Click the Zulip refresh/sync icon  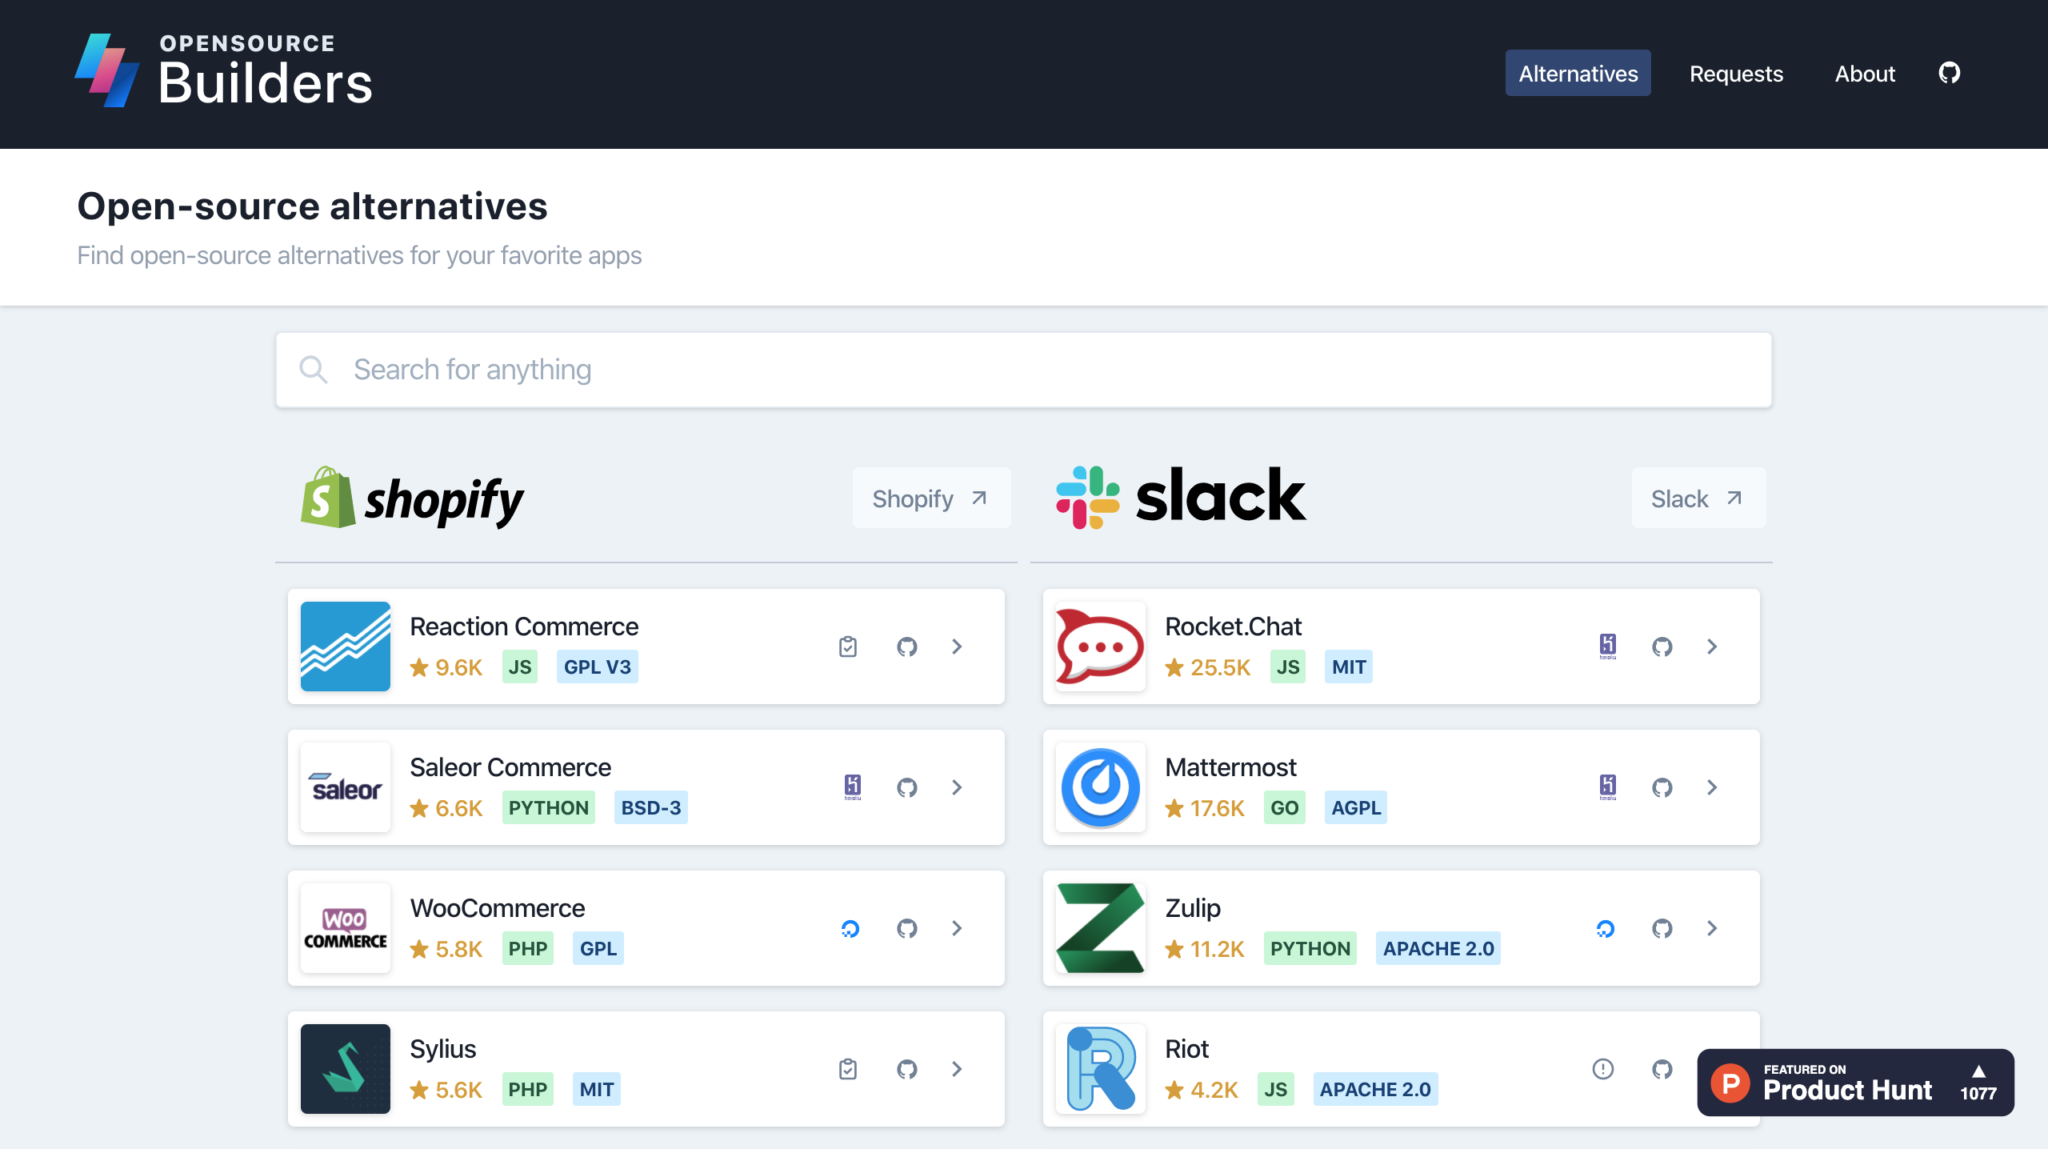point(1606,927)
